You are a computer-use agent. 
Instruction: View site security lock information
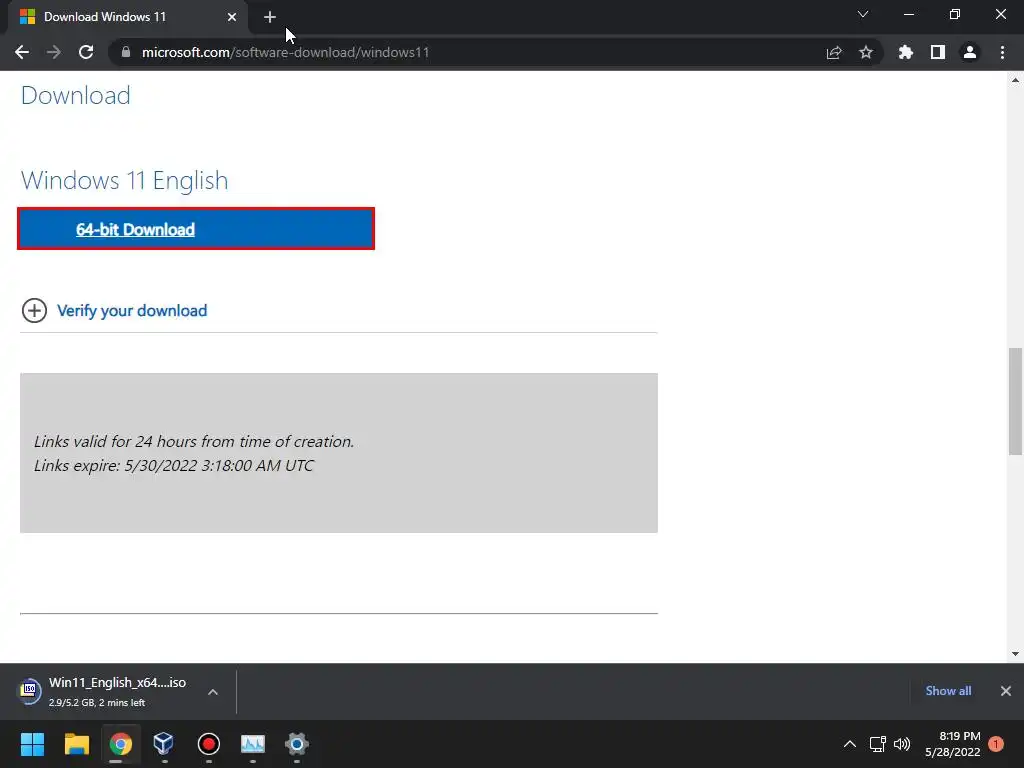[126, 52]
